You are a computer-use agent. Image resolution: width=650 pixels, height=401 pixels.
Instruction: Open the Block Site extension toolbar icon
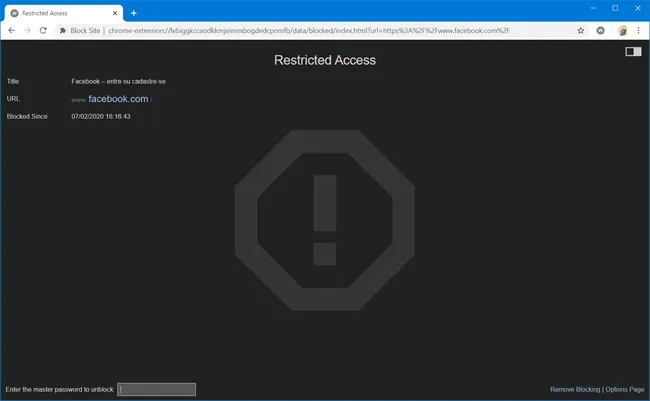click(600, 30)
